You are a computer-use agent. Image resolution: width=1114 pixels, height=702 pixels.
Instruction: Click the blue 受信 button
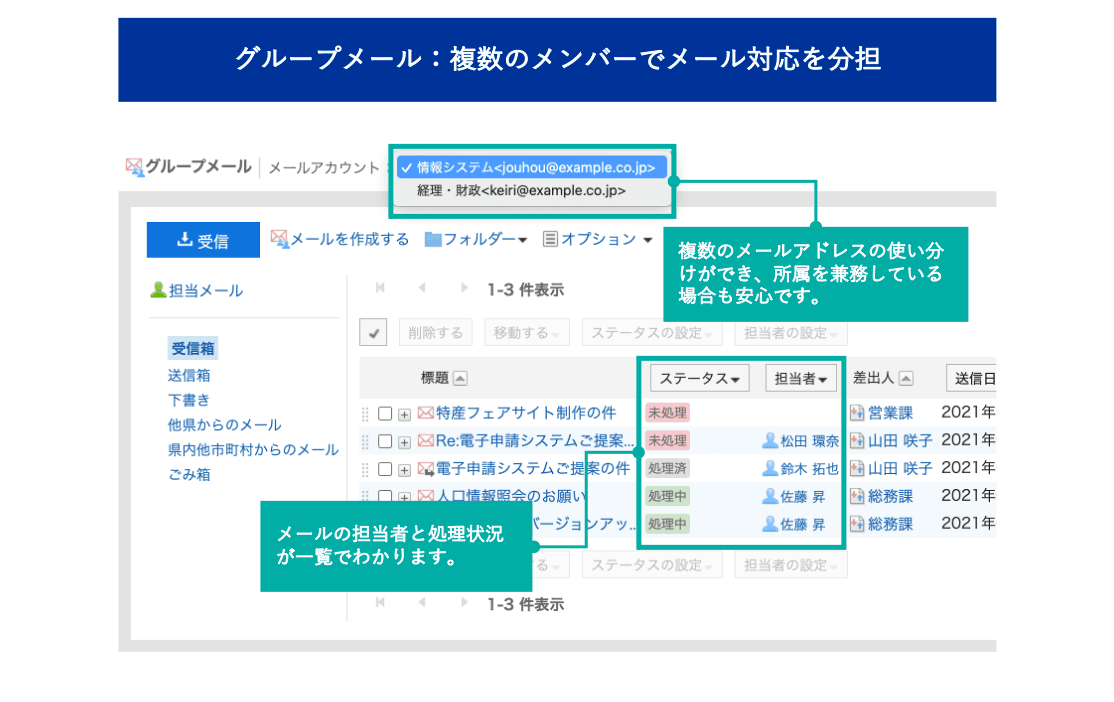click(203, 240)
